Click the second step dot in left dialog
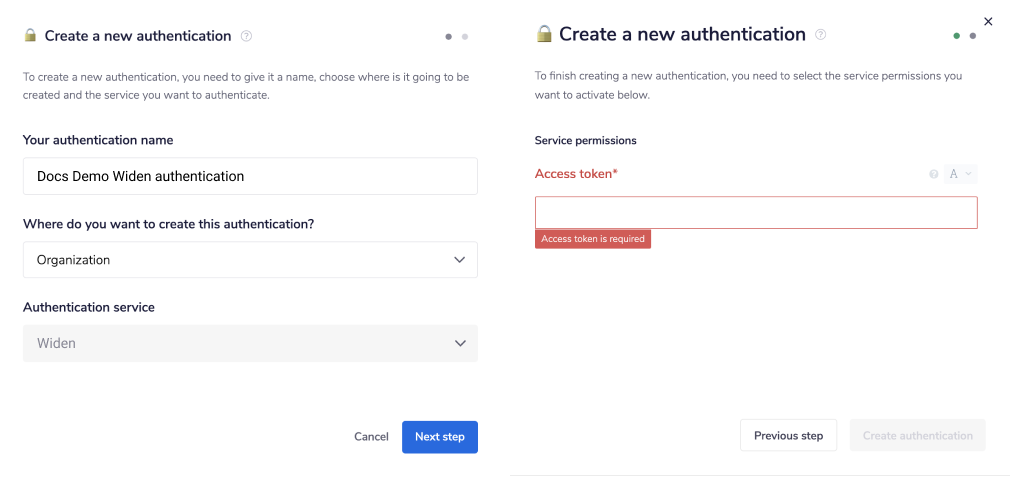This screenshot has width=1010, height=477. (x=465, y=37)
